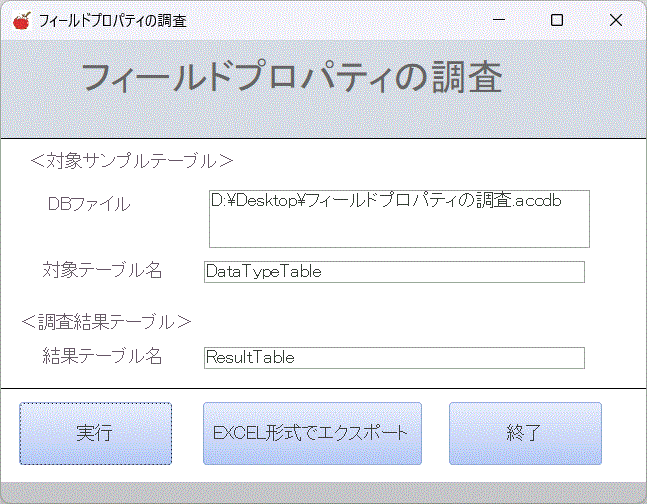The image size is (648, 504).
Task: Click the large フィールドプロパティの調査 header title
Action: (x=292, y=77)
